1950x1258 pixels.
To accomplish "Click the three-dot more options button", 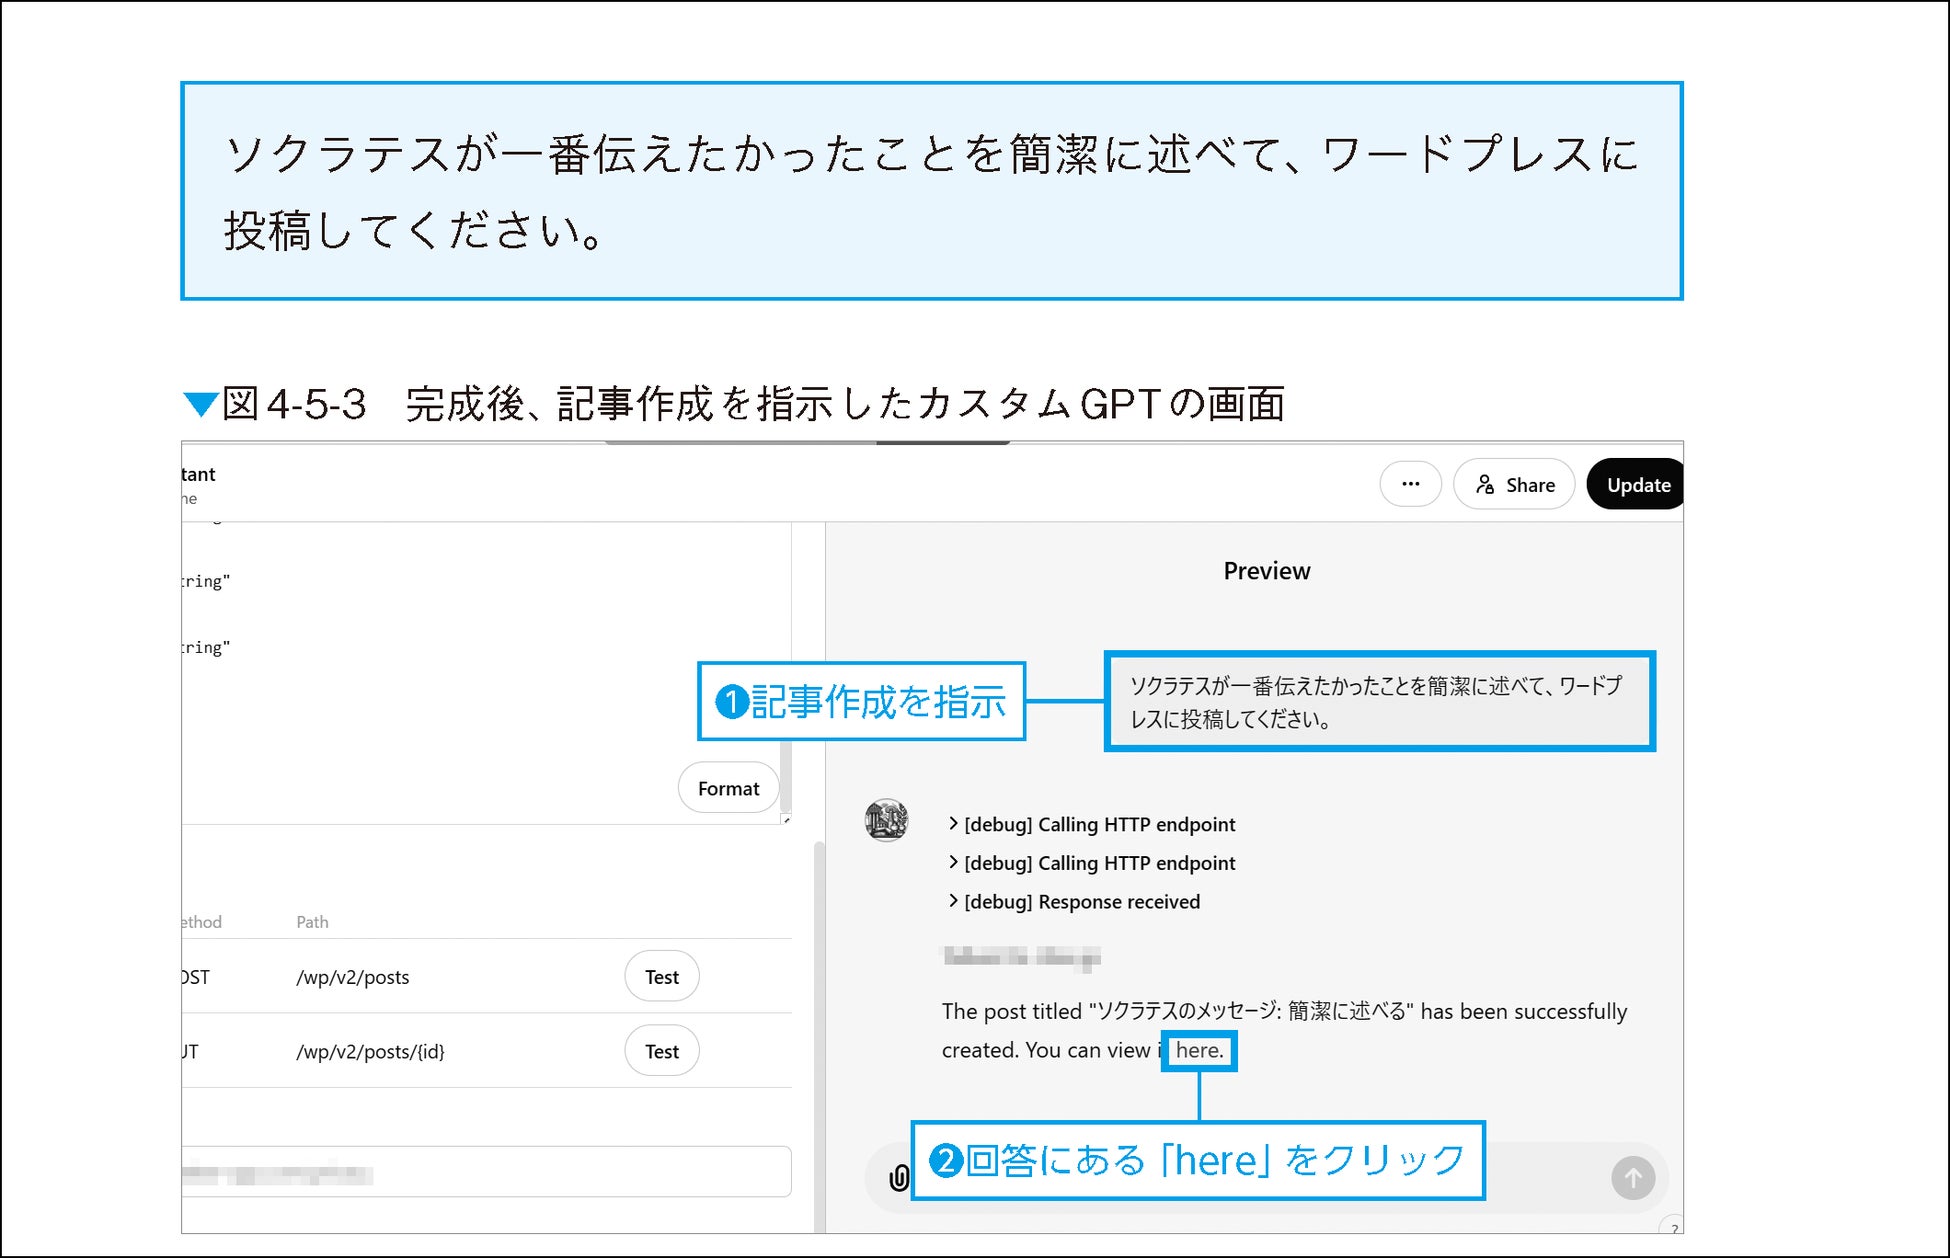I will tap(1410, 484).
